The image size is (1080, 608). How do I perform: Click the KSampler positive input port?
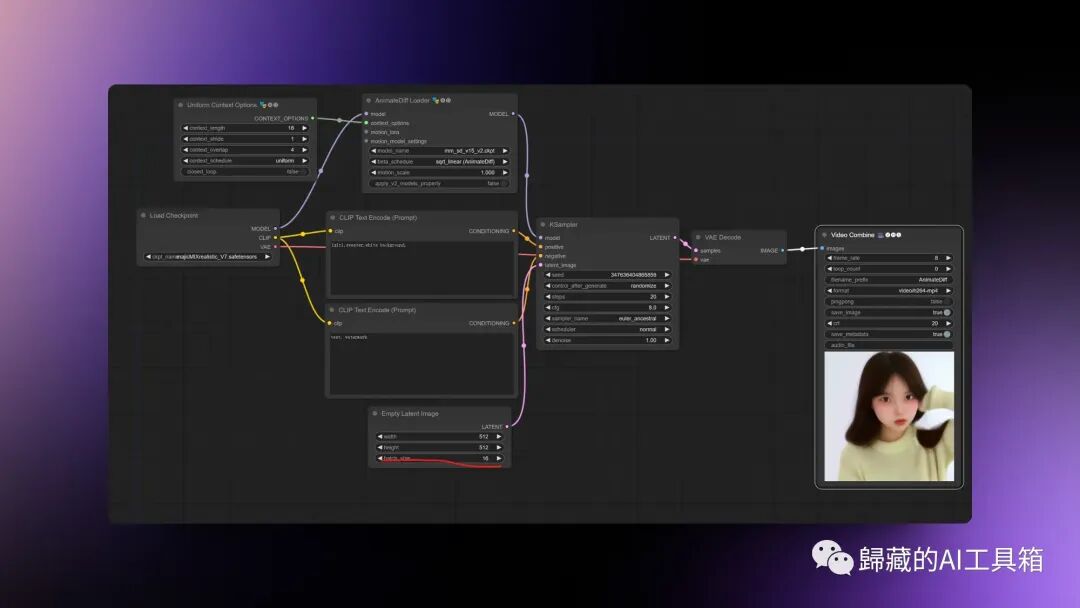tap(541, 247)
